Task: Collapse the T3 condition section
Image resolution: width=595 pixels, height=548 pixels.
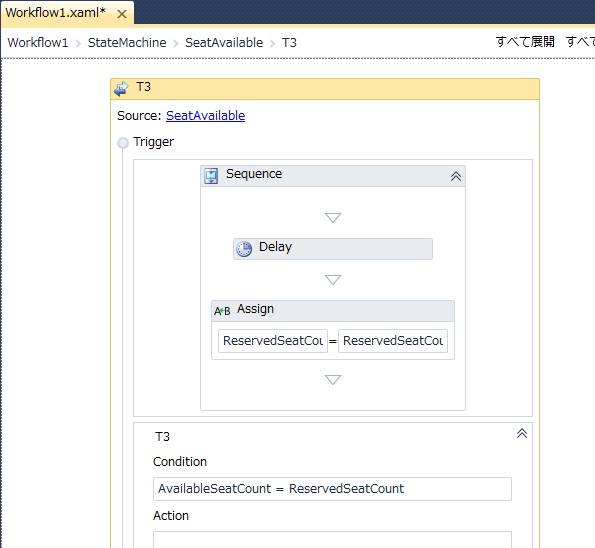Action: 522,433
